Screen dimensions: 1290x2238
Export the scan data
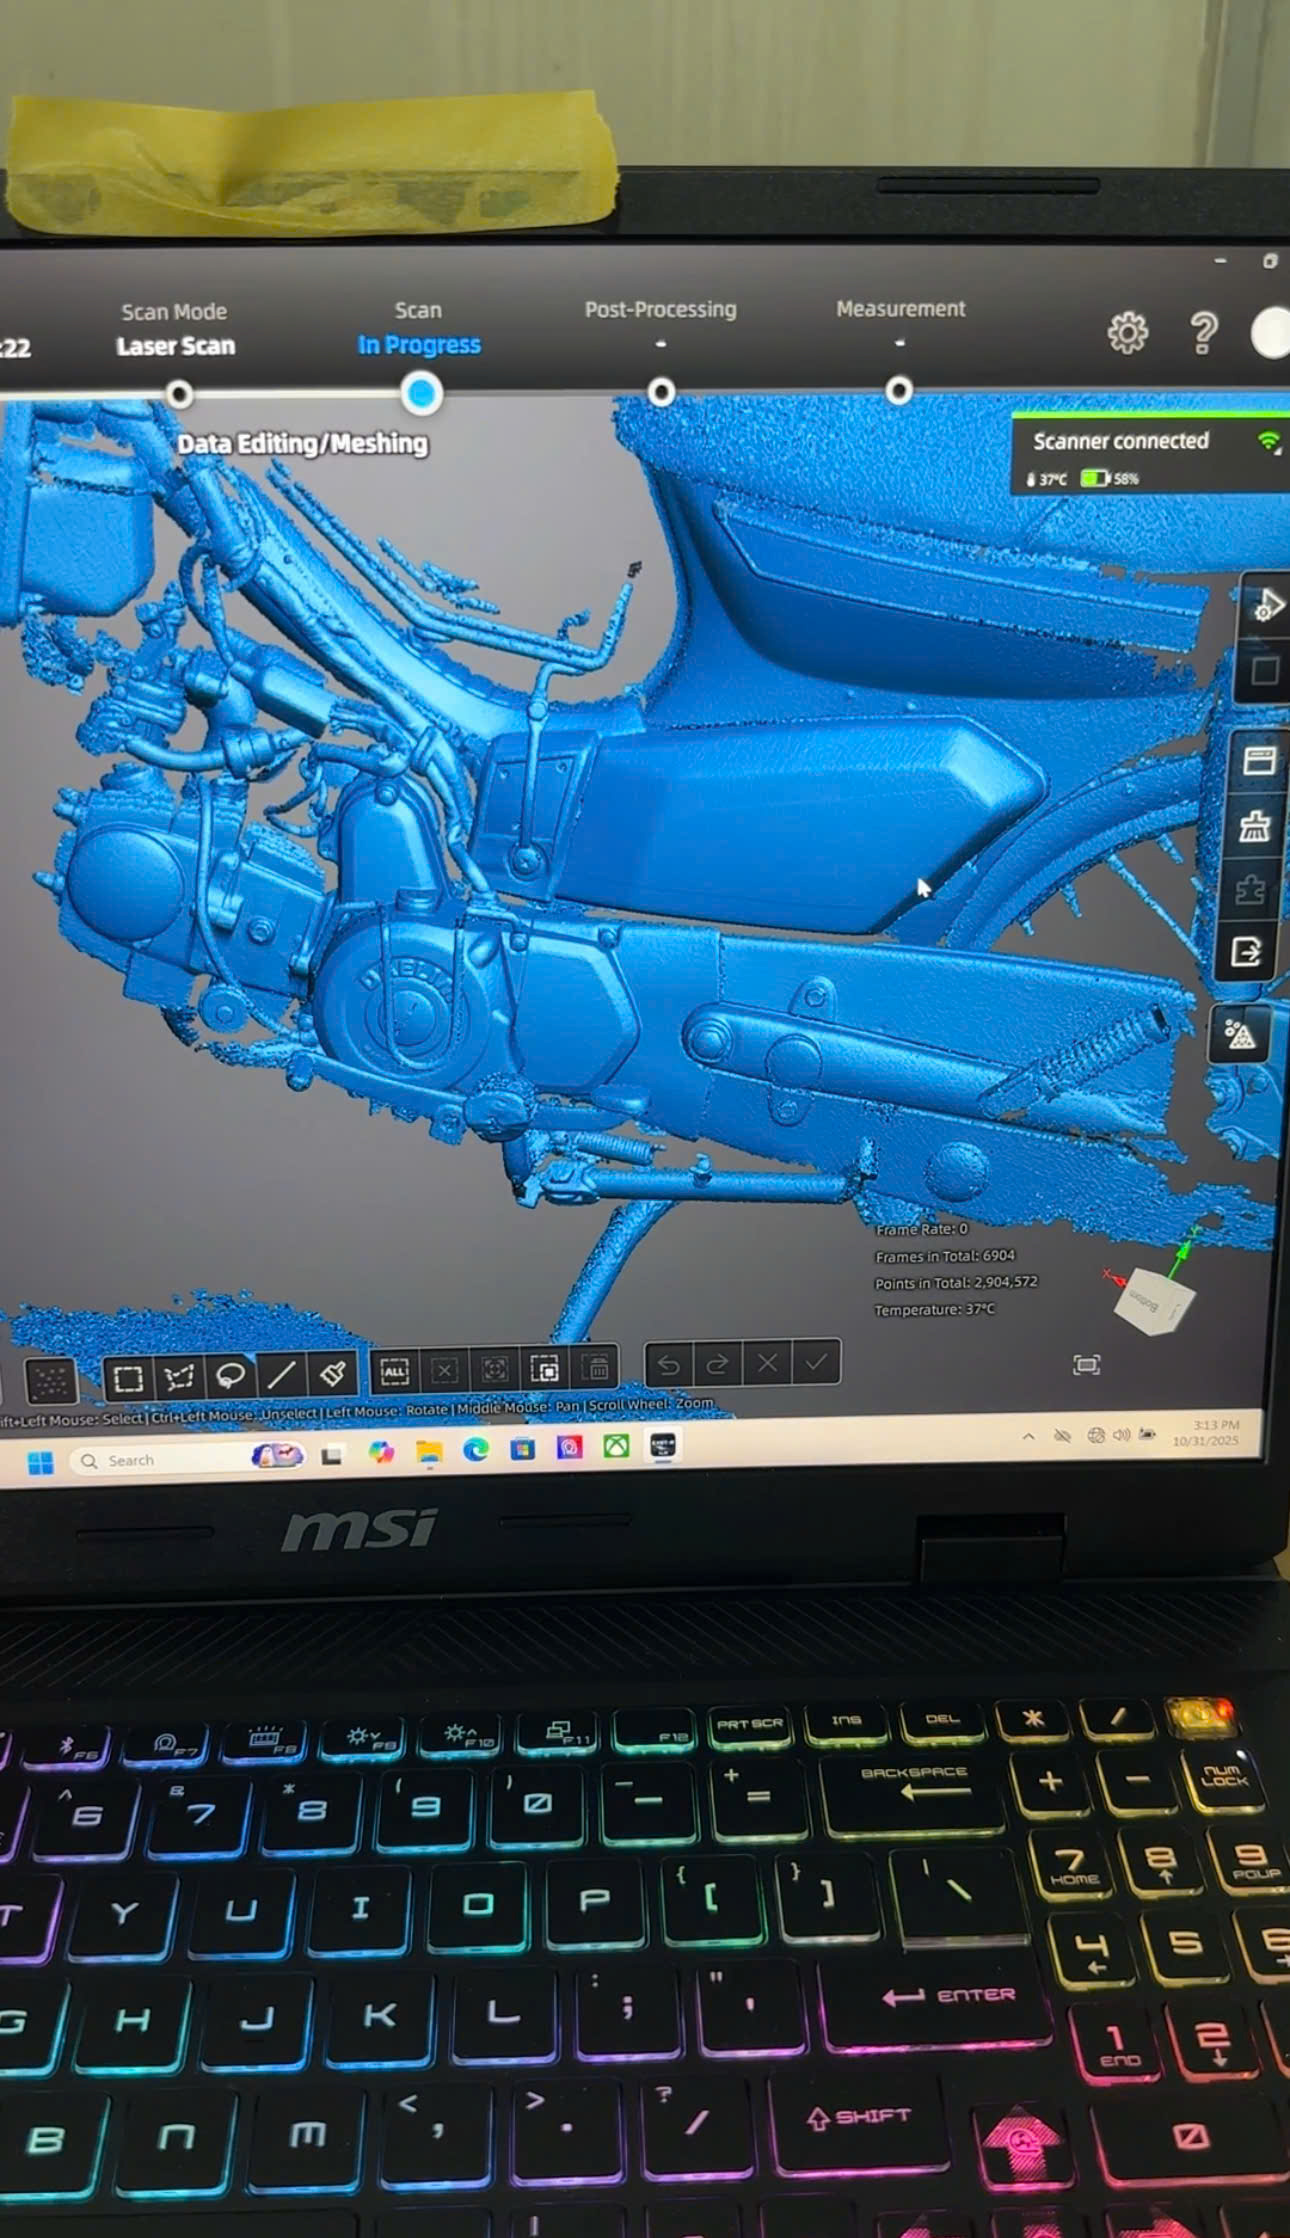[x=1246, y=951]
